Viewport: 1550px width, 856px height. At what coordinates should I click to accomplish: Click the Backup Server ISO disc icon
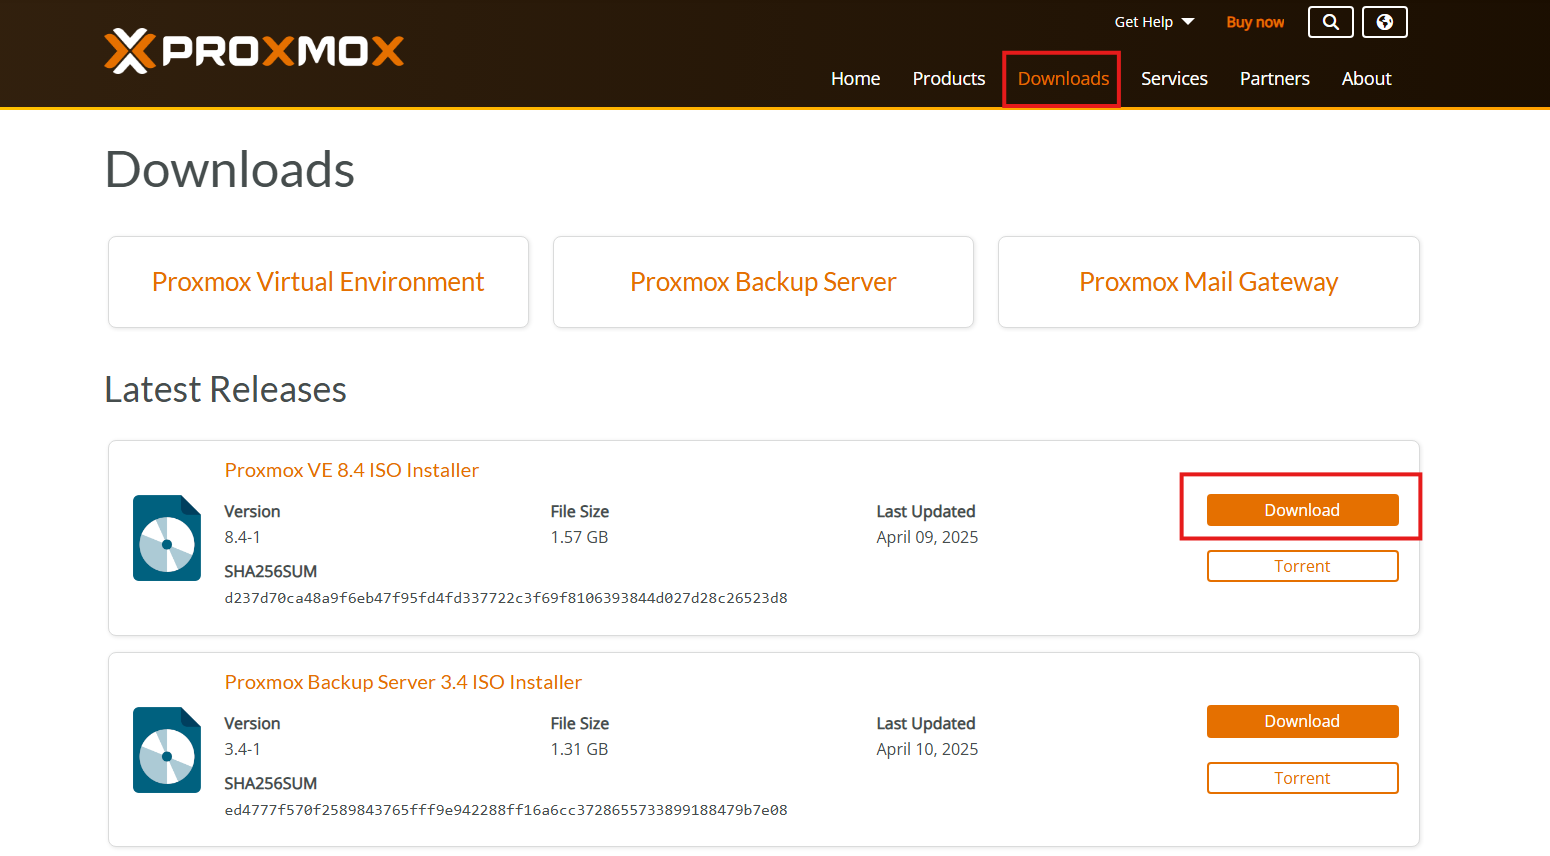pyautogui.click(x=167, y=750)
